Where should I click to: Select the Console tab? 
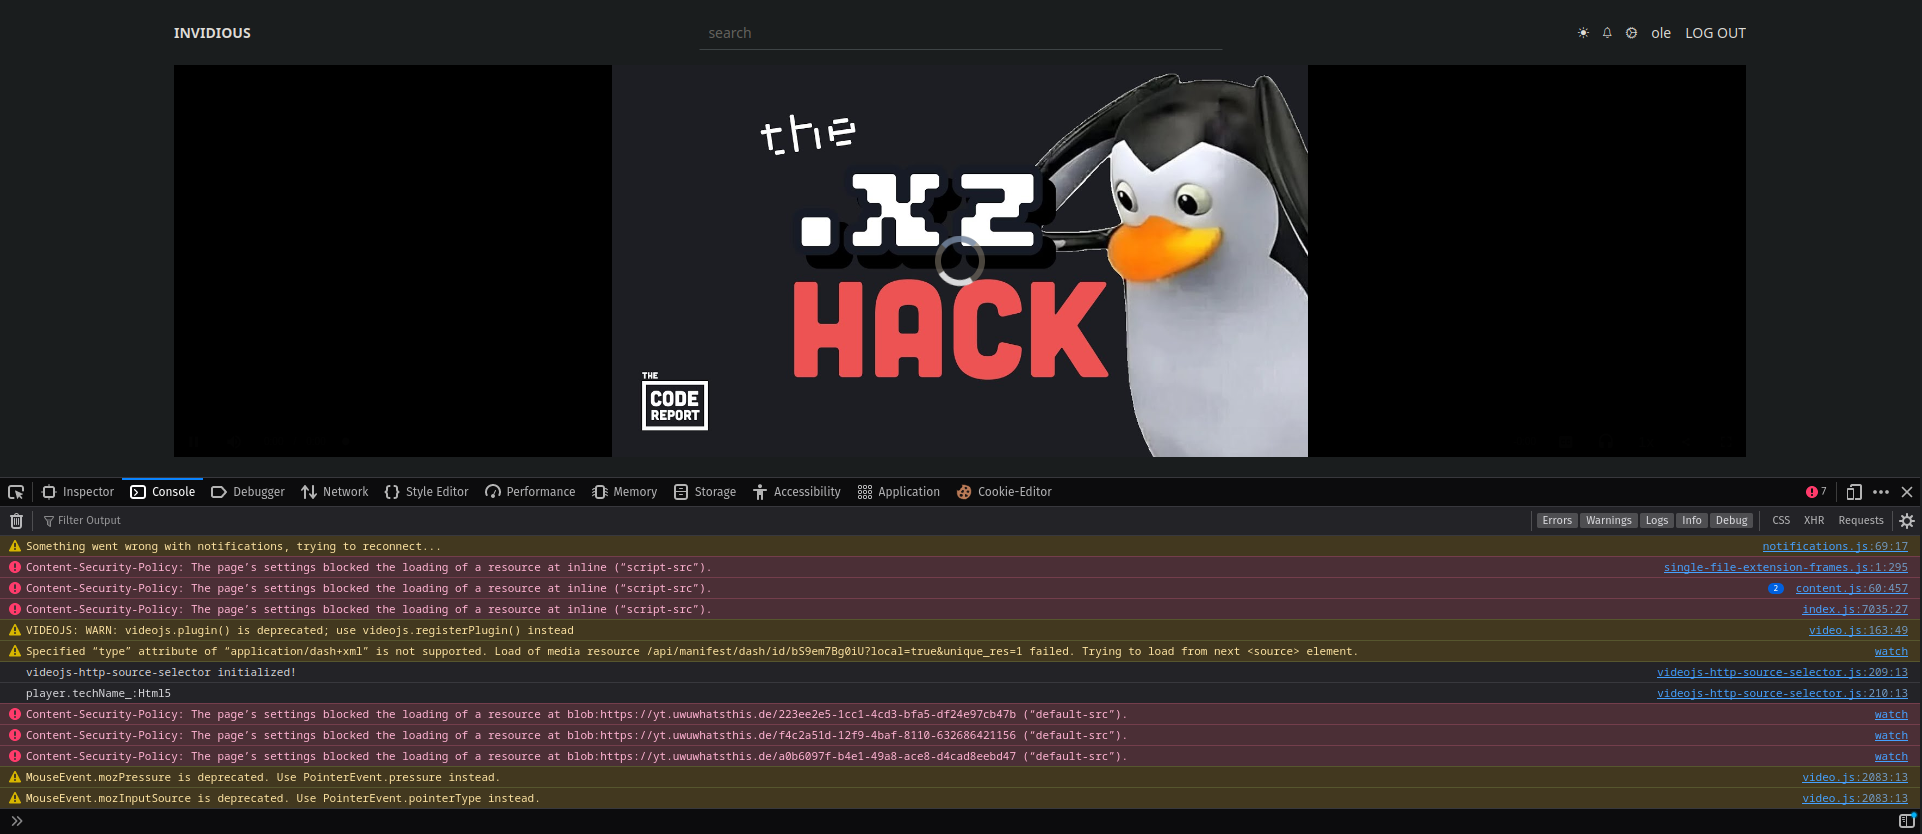[163, 492]
